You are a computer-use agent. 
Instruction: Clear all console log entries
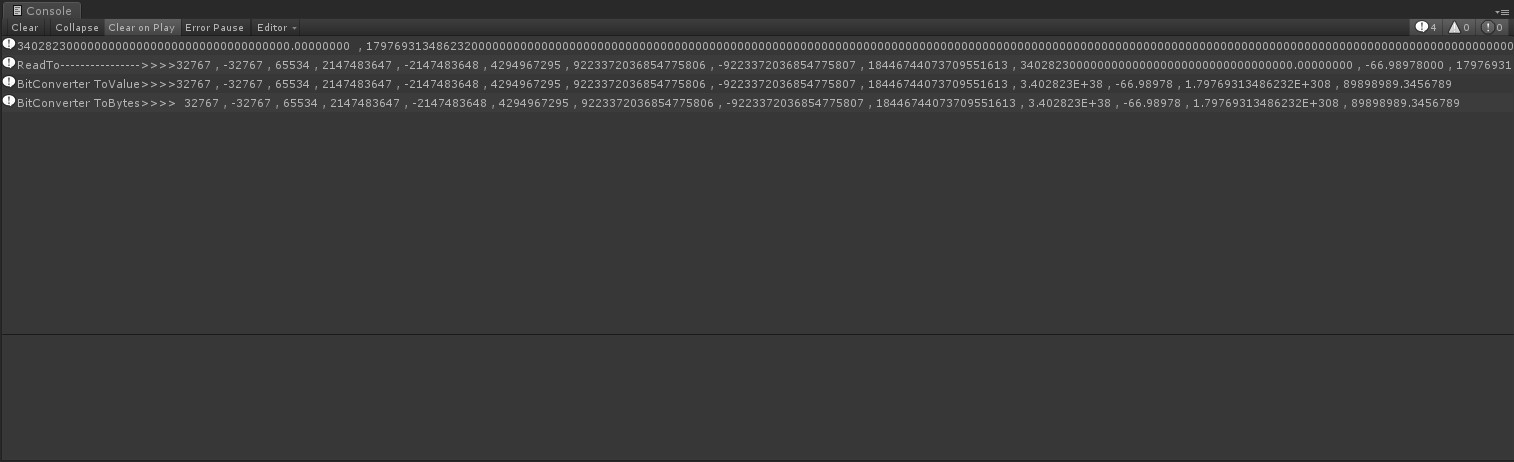click(25, 28)
